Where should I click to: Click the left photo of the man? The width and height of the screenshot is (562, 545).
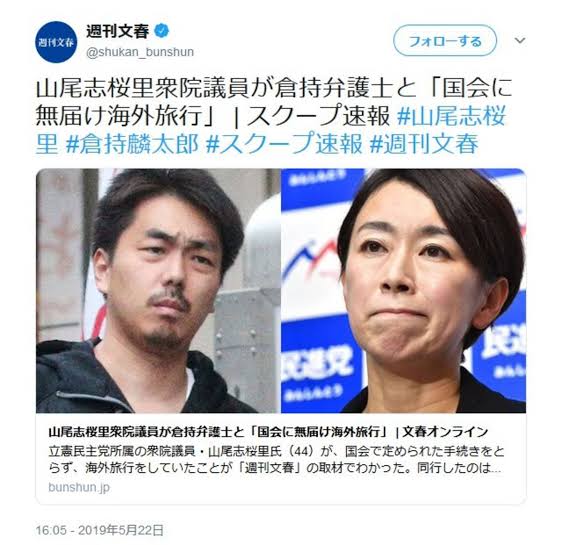pyautogui.click(x=158, y=291)
